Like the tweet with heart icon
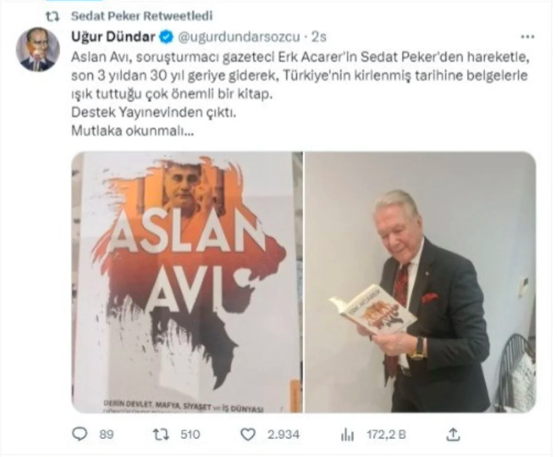The width and height of the screenshot is (558, 457). pyautogui.click(x=248, y=435)
